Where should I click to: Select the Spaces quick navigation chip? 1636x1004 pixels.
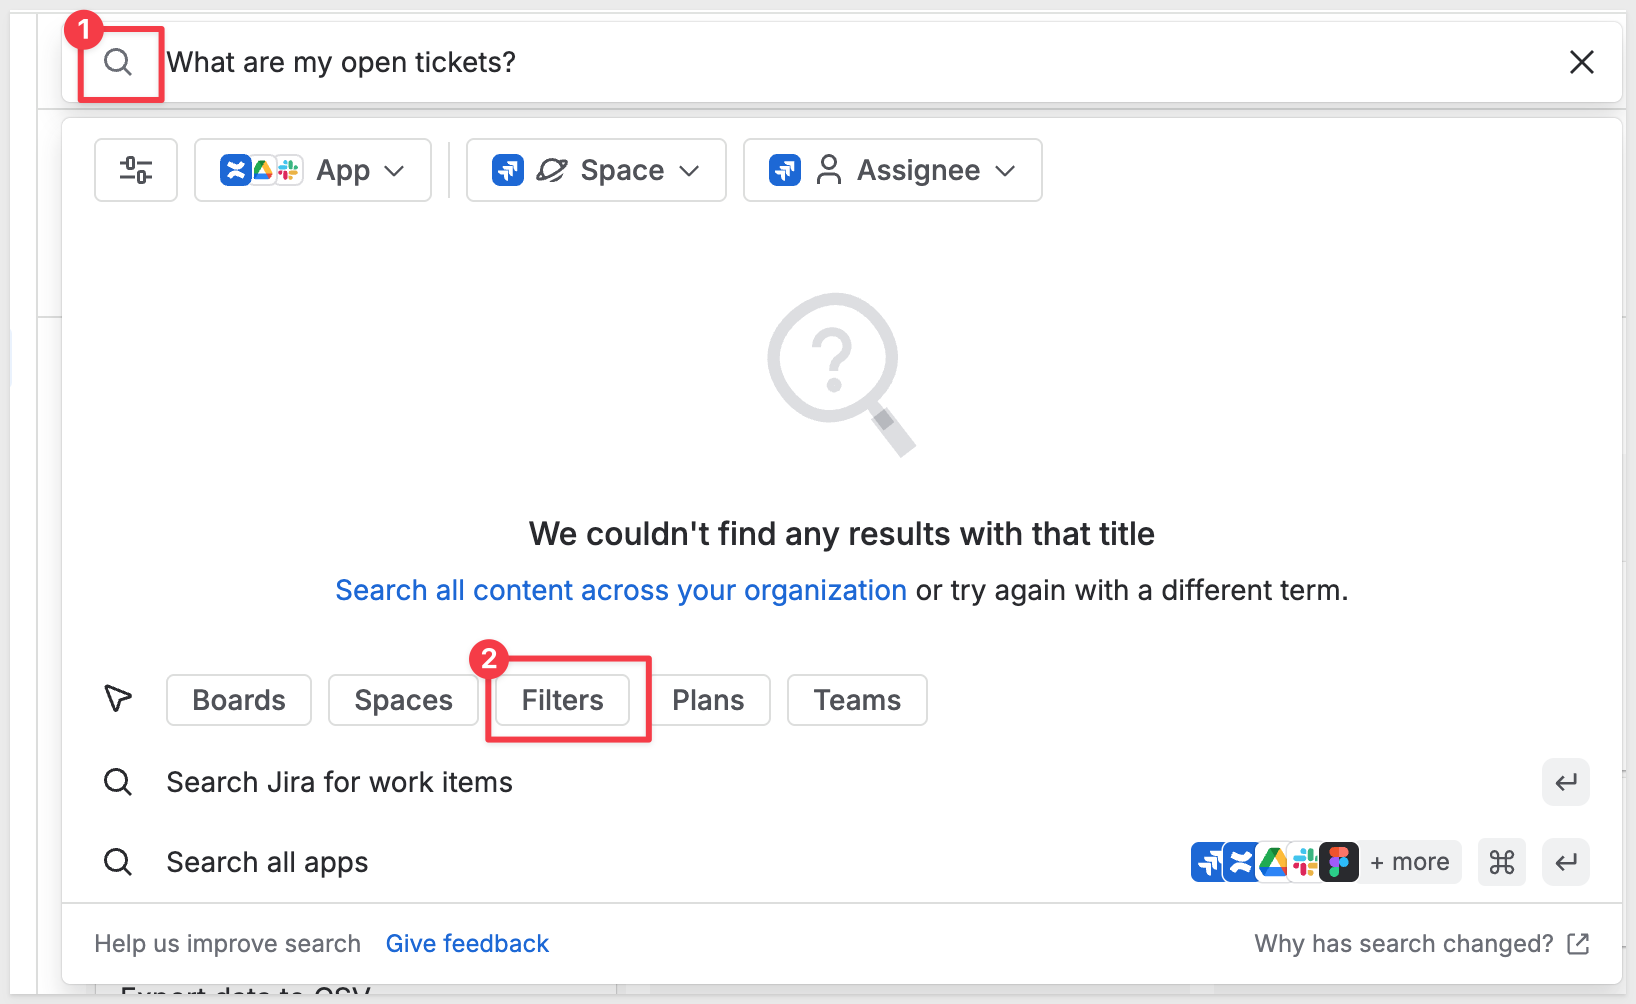point(403,700)
